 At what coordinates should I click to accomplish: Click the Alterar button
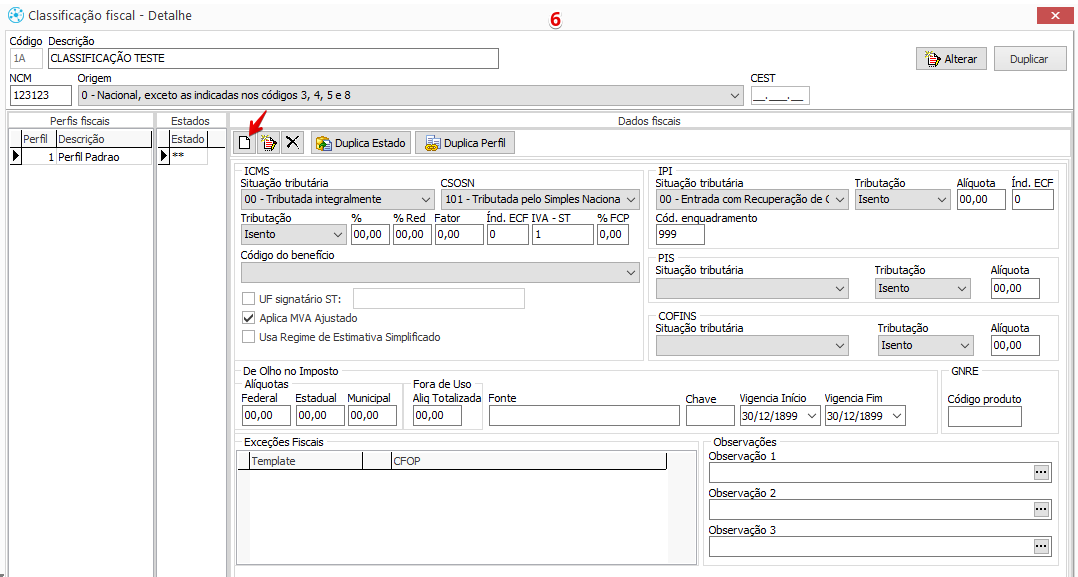951,59
